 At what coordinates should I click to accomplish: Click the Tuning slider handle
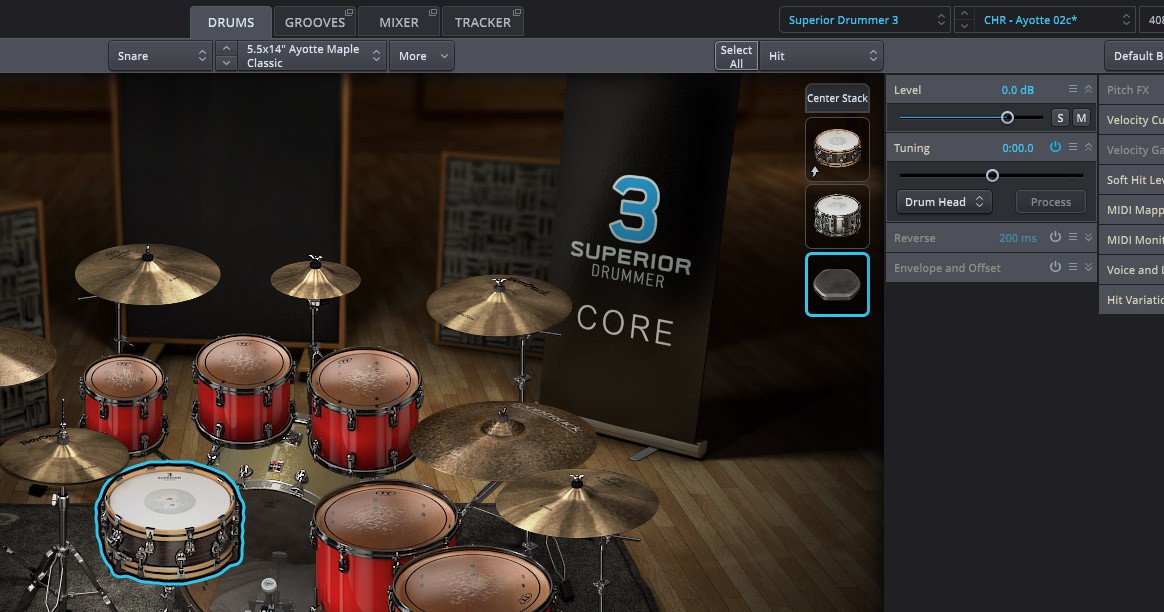pyautogui.click(x=993, y=175)
